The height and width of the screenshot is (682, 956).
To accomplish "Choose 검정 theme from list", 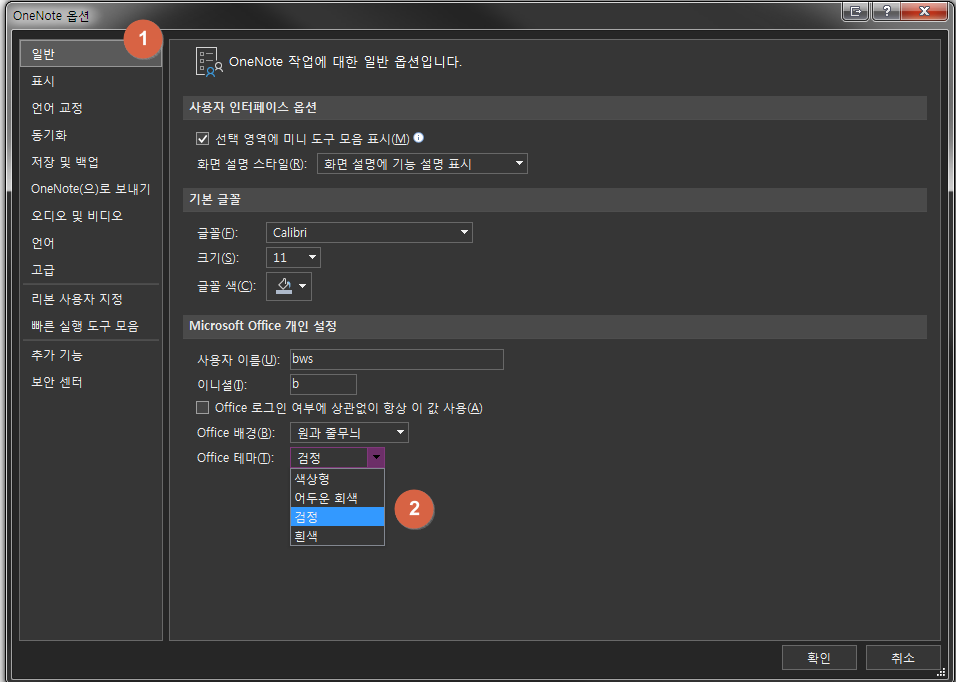I will click(x=337, y=517).
